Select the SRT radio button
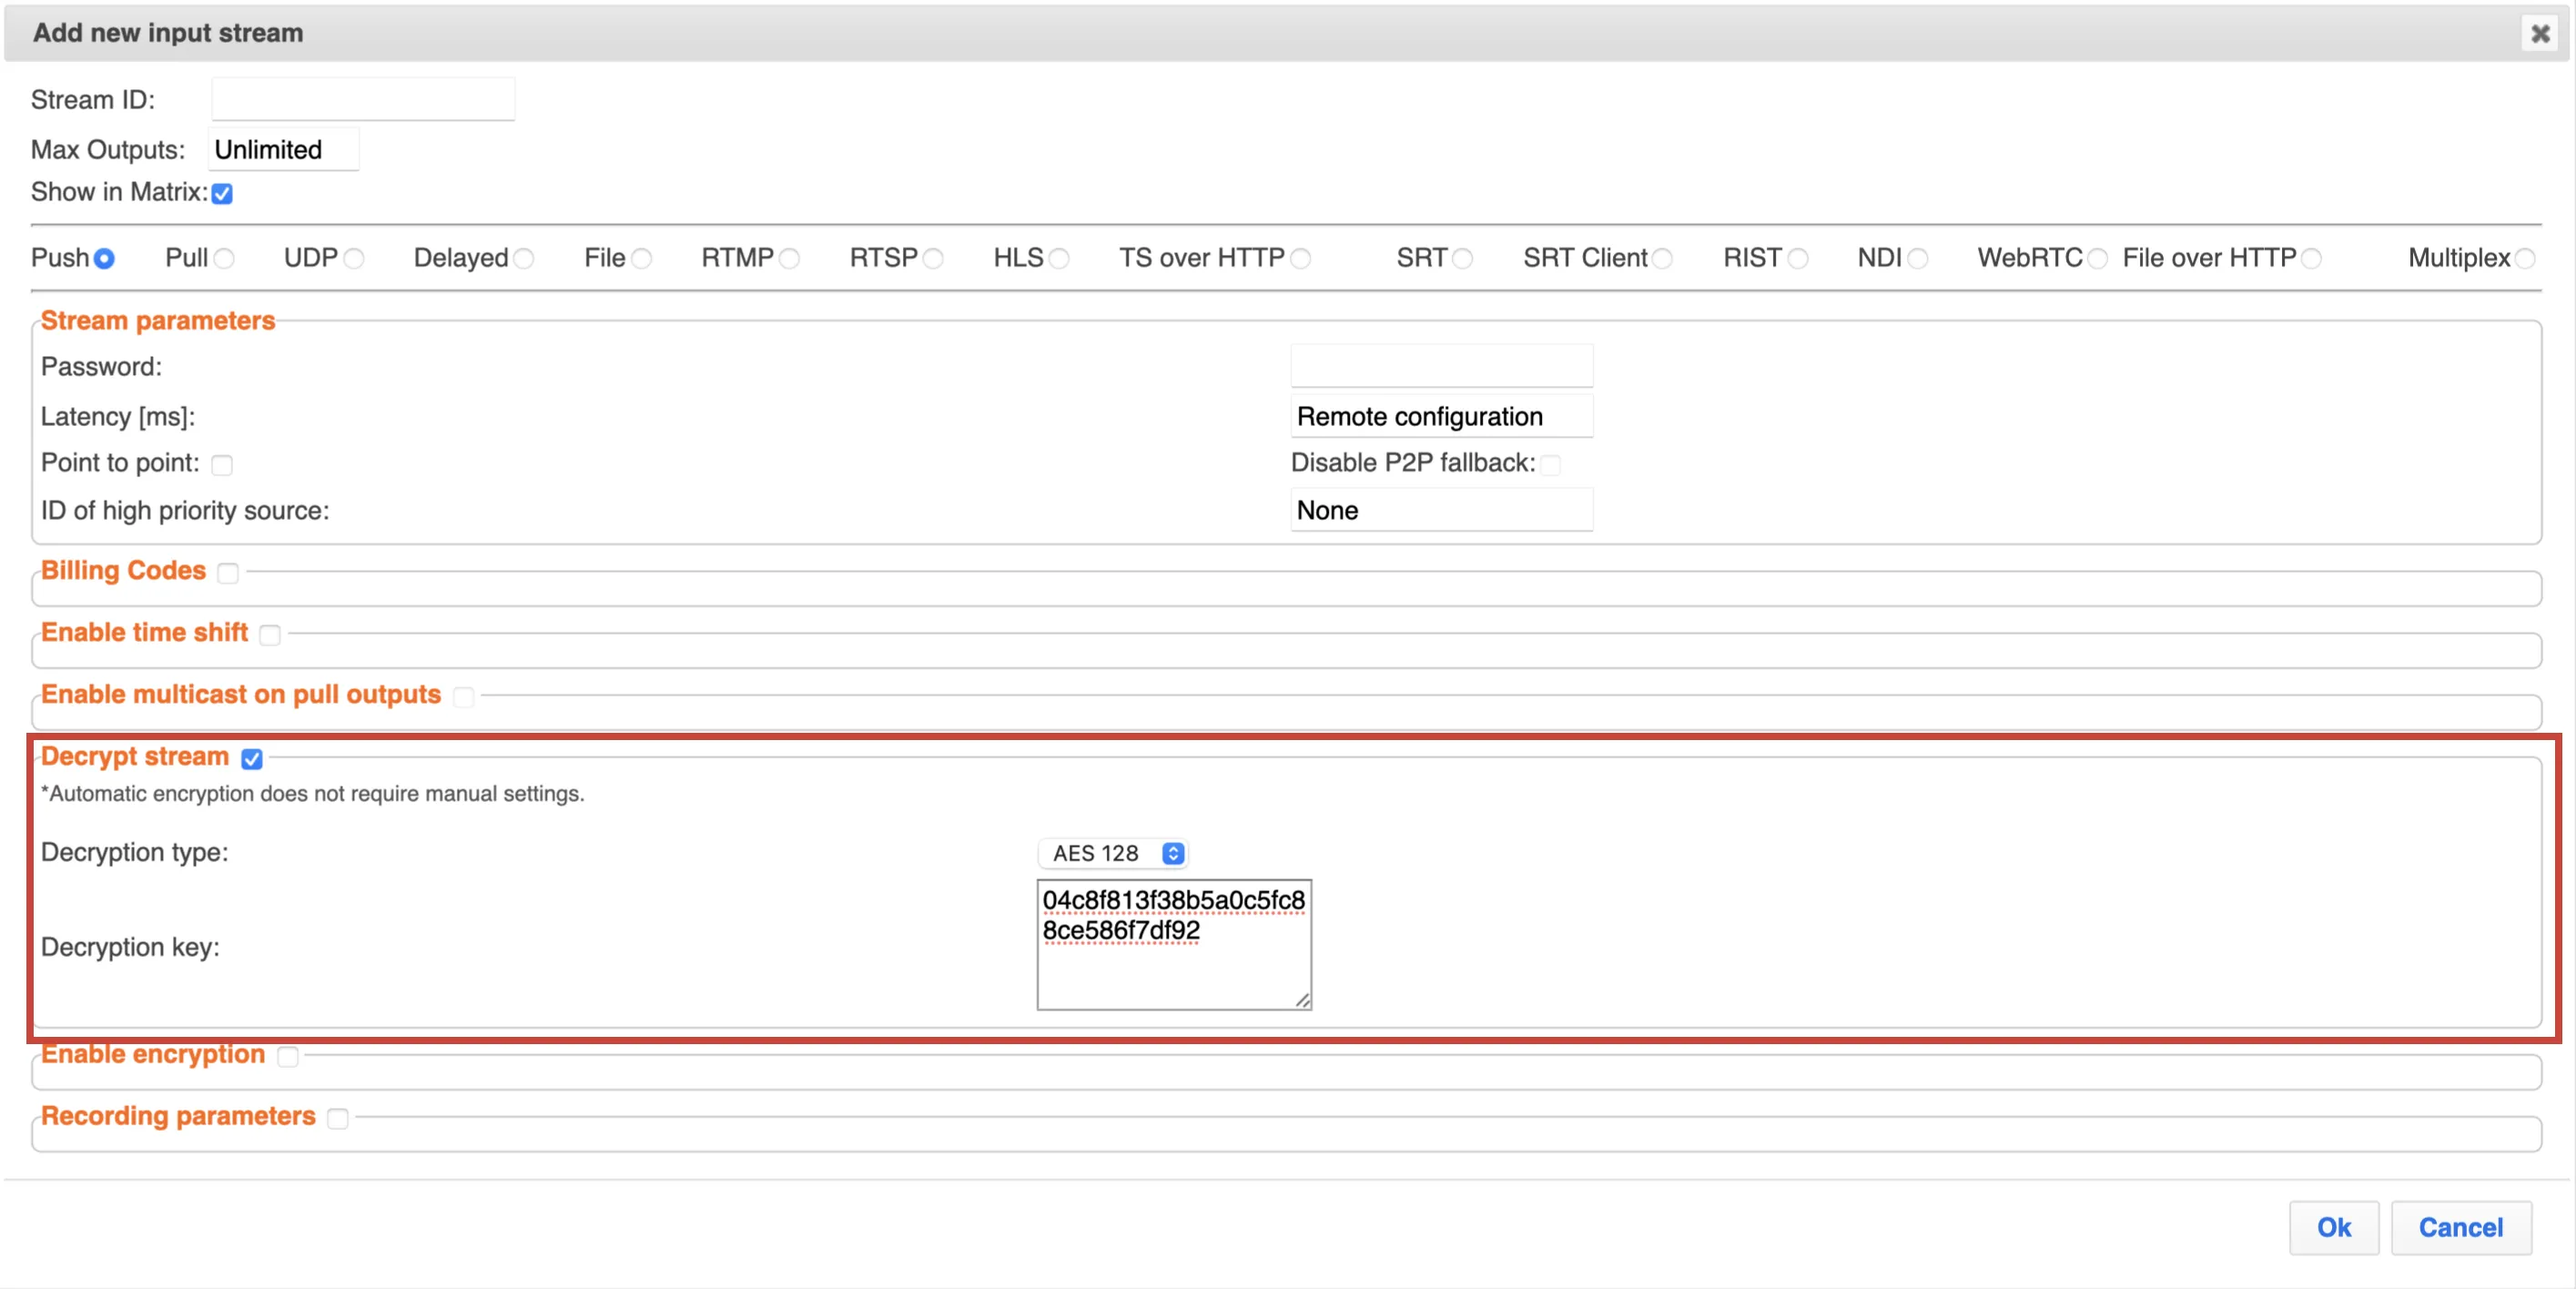2576x1289 pixels. [1463, 259]
